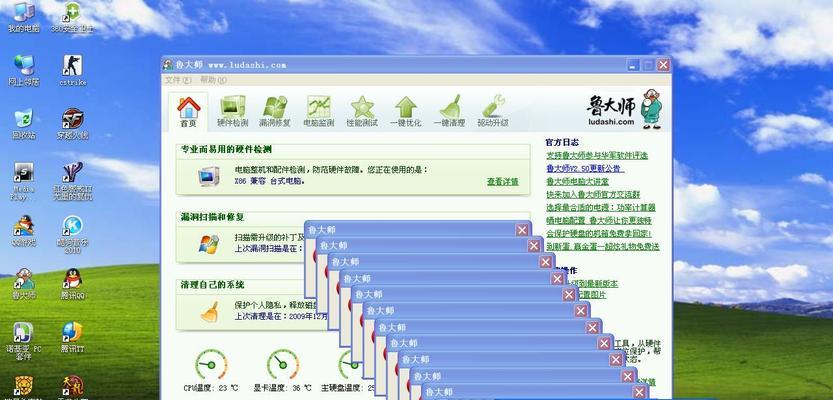This screenshot has width=833, height=400.
Task: Select 酷狗音乐 2010 desktop shortcut
Action: coord(73,234)
